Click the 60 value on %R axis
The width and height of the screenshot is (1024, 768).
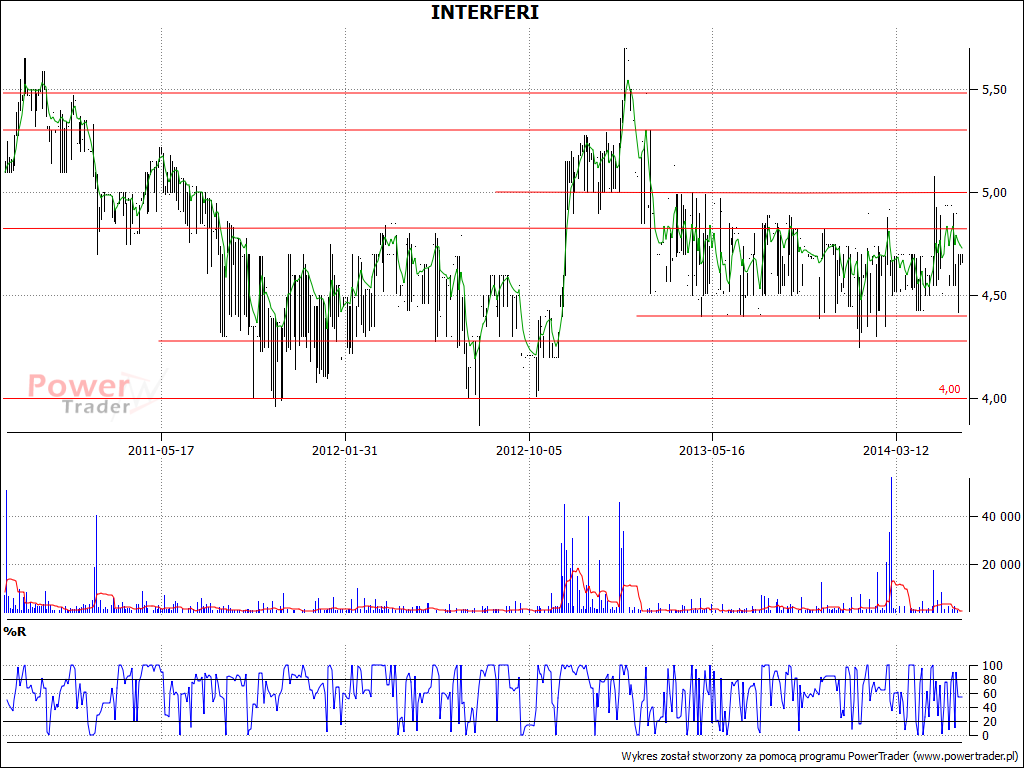(989, 694)
